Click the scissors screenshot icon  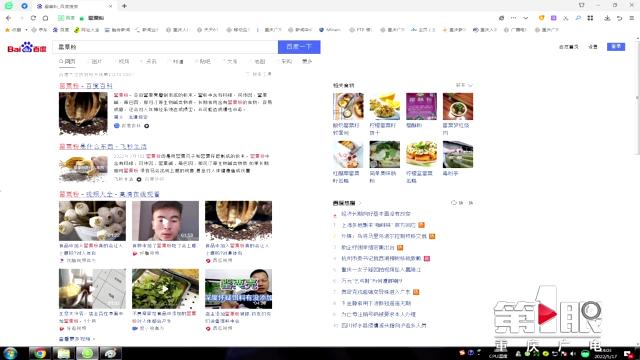coord(566,18)
